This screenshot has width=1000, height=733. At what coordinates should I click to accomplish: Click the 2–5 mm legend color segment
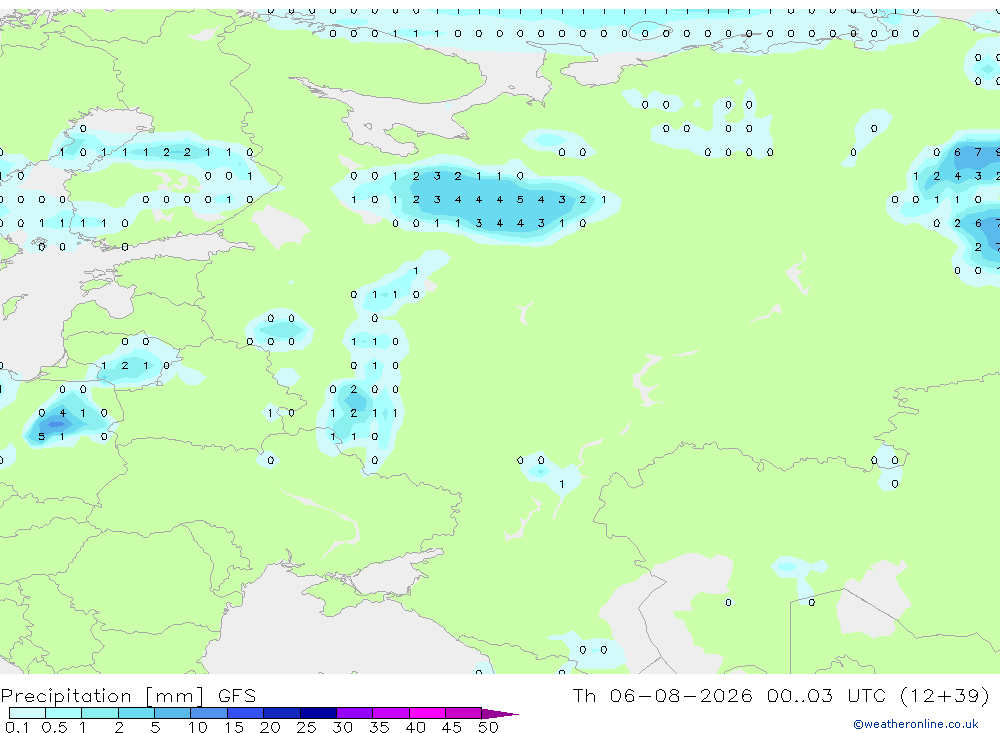[x=136, y=713]
